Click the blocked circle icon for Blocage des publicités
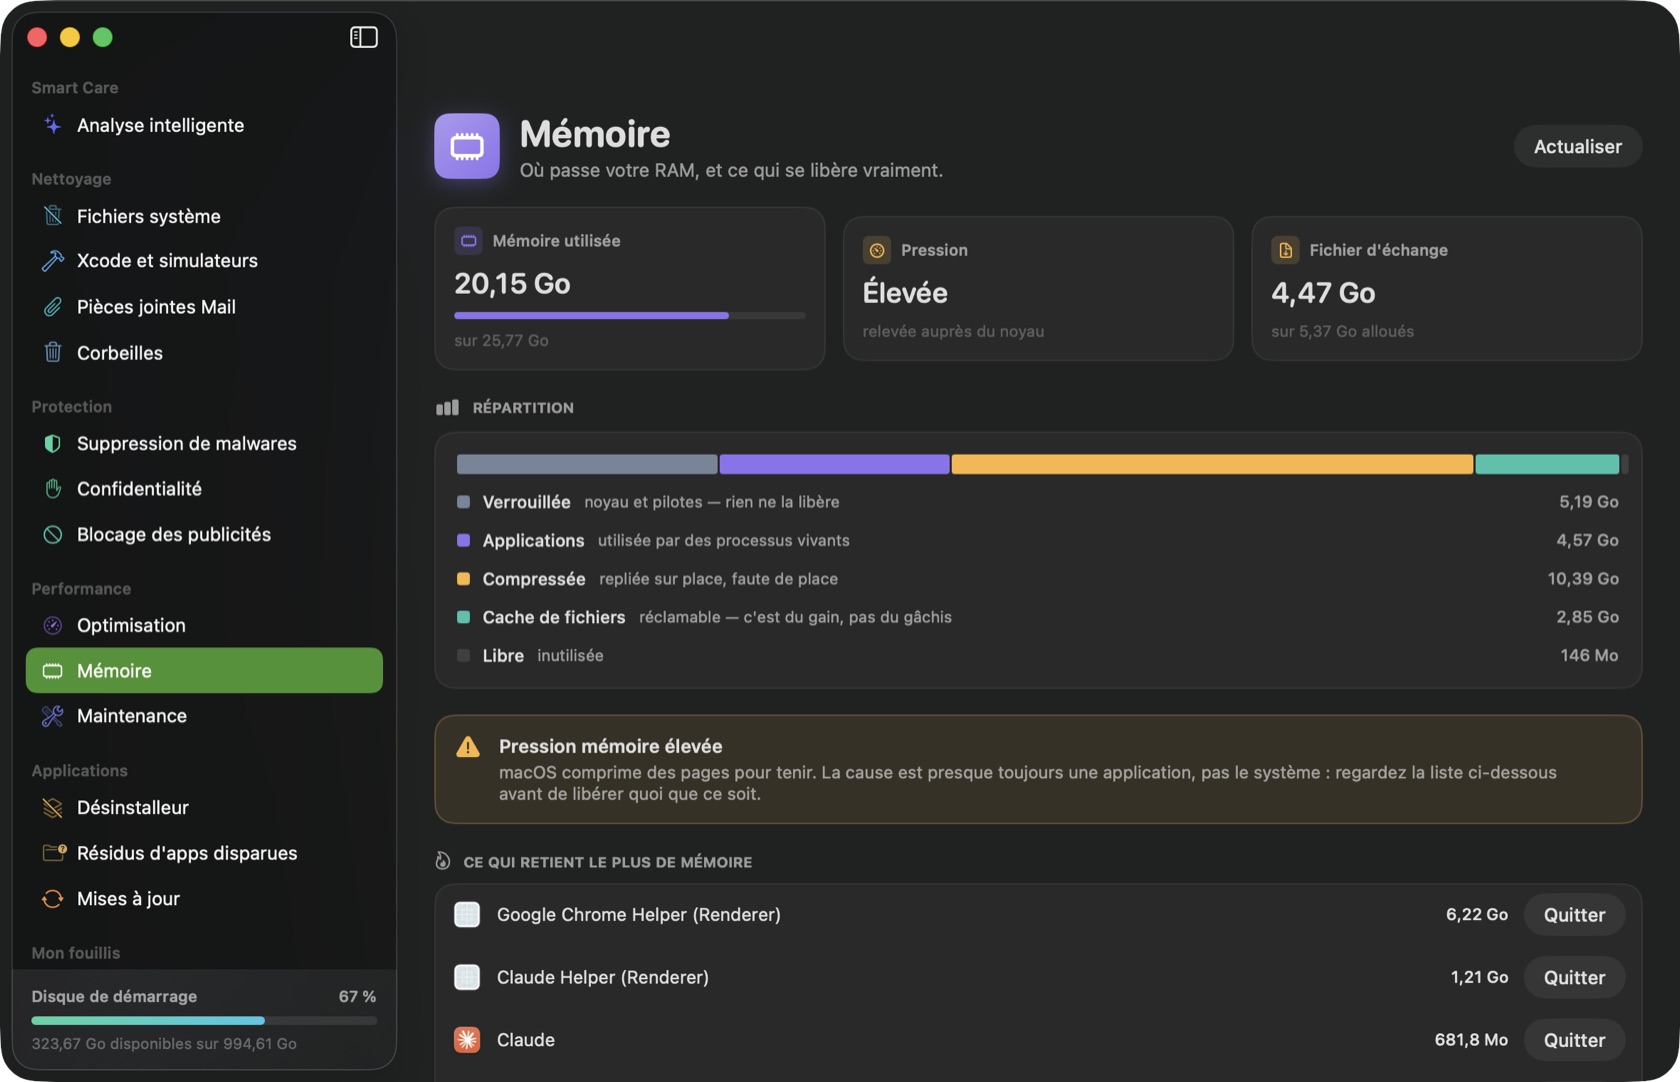Screen dimensions: 1680x1082 (53, 534)
